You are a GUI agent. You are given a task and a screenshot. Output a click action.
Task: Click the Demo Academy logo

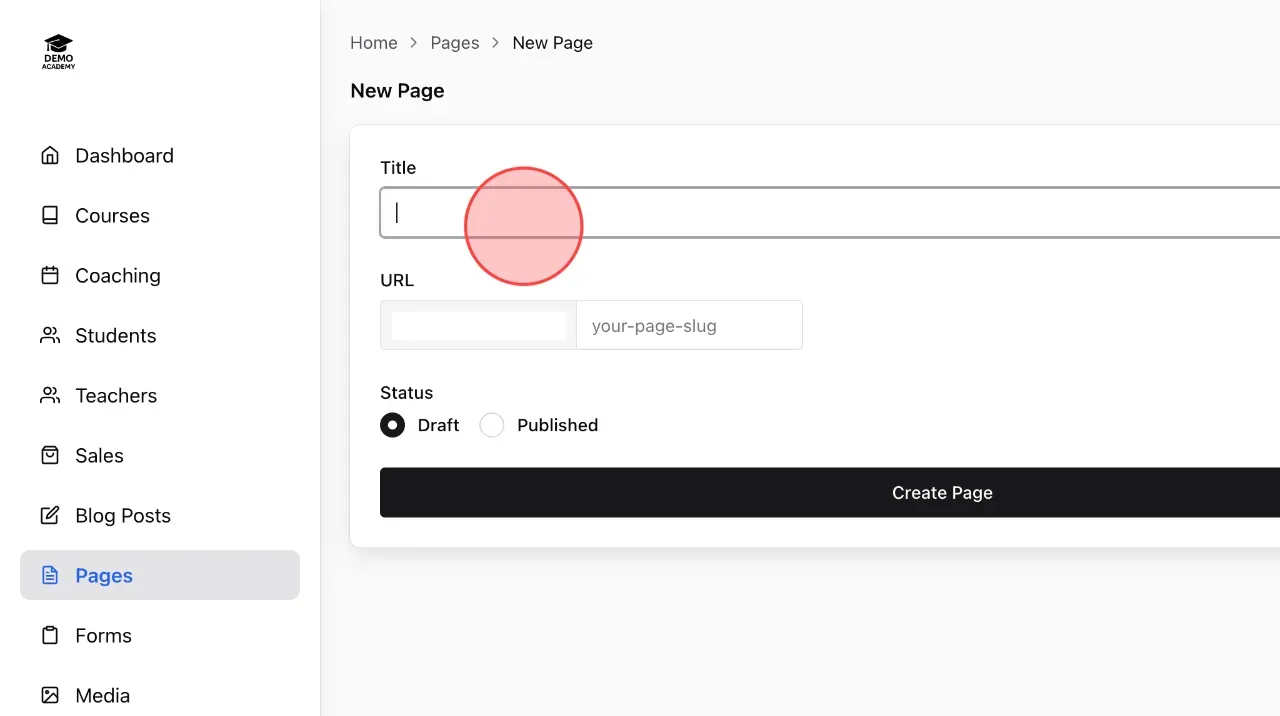[x=59, y=52]
